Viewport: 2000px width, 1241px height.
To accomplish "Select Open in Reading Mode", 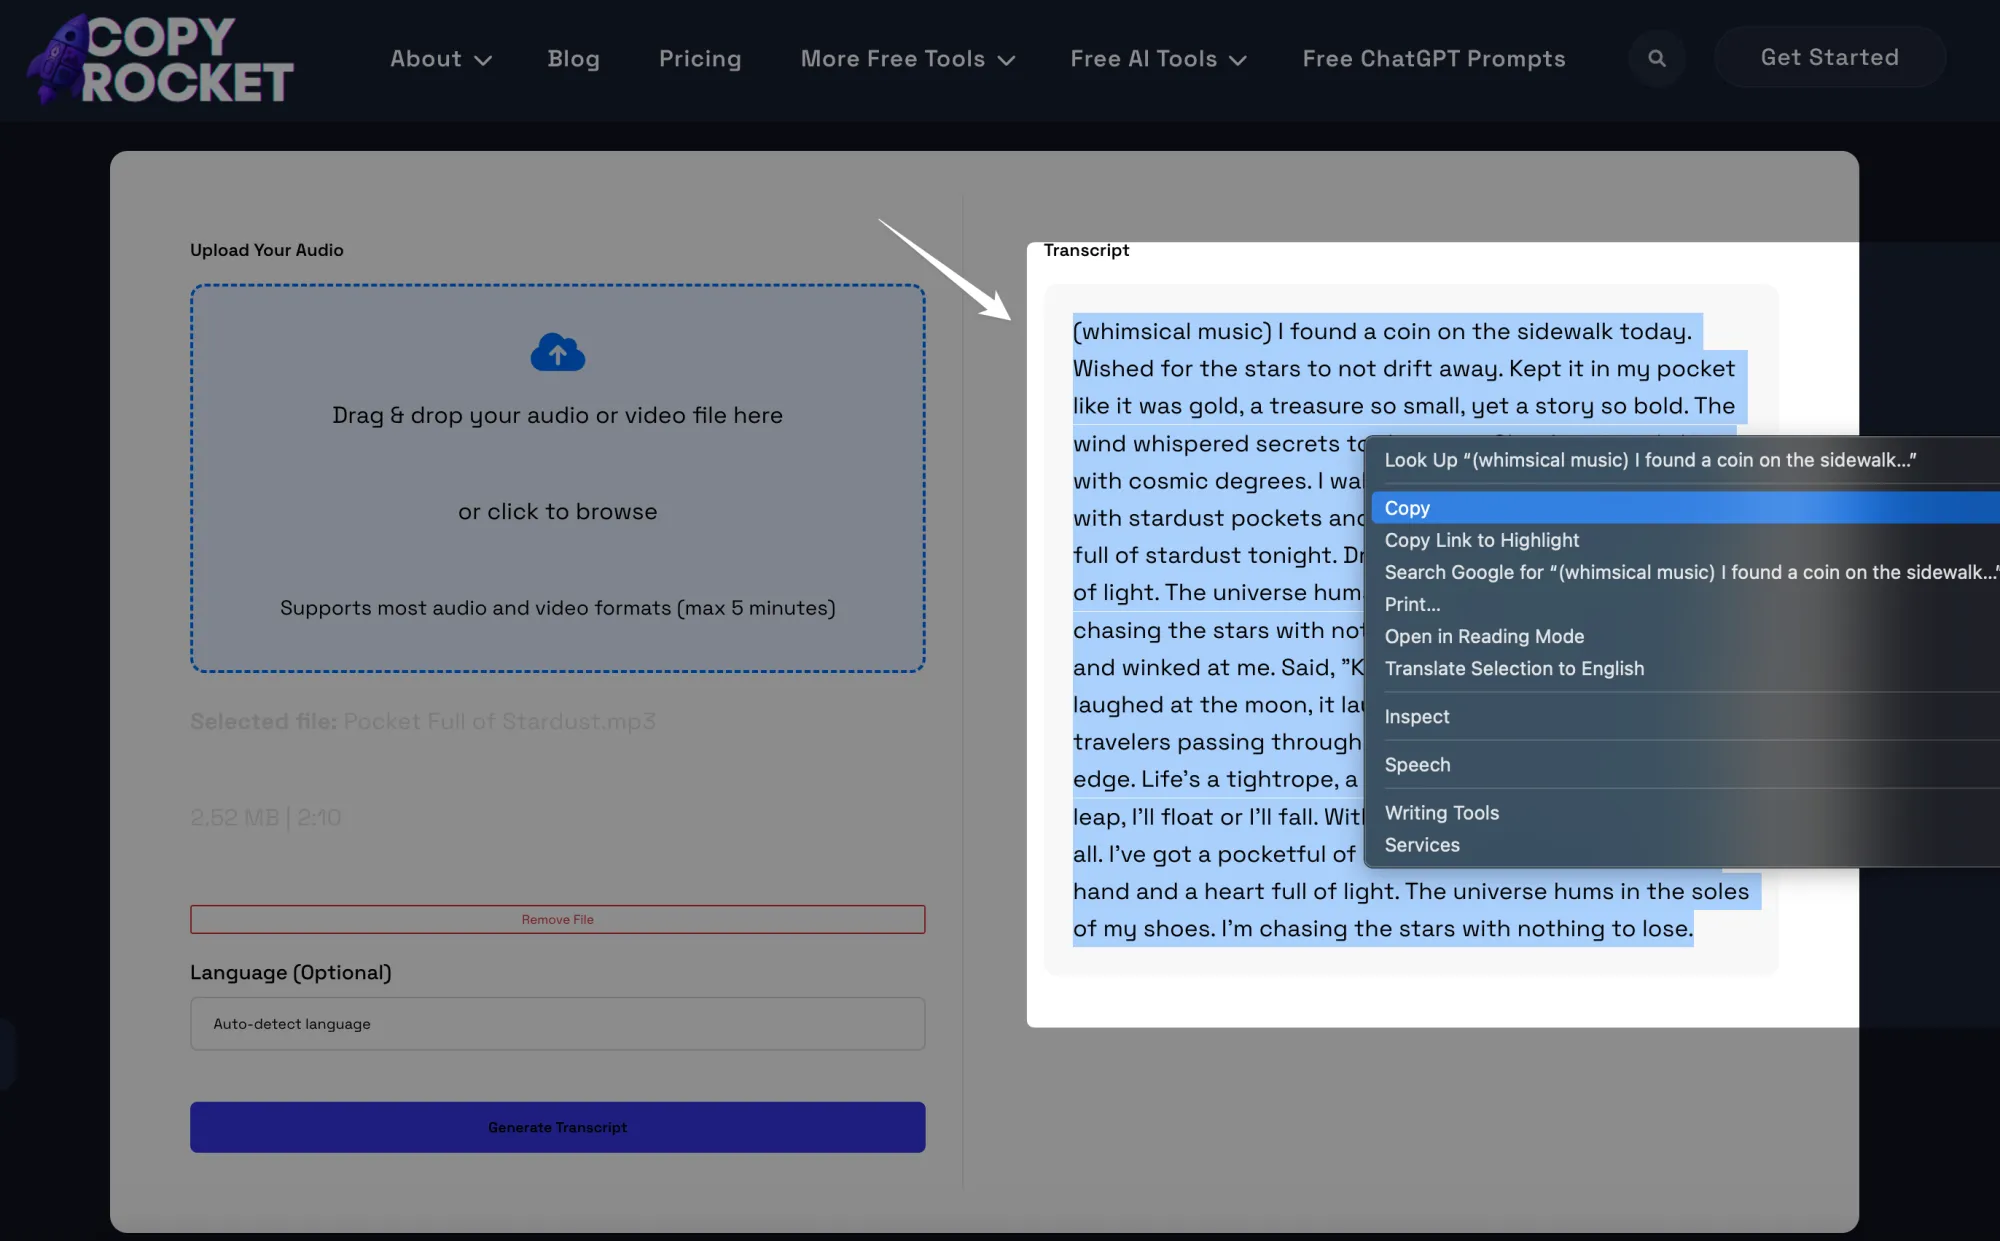I will pos(1484,636).
